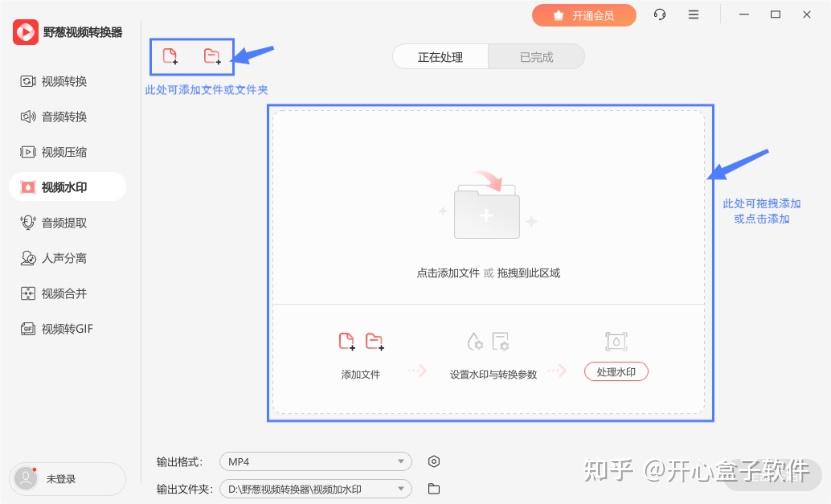Click the watermark settings droplet icon

(474, 341)
